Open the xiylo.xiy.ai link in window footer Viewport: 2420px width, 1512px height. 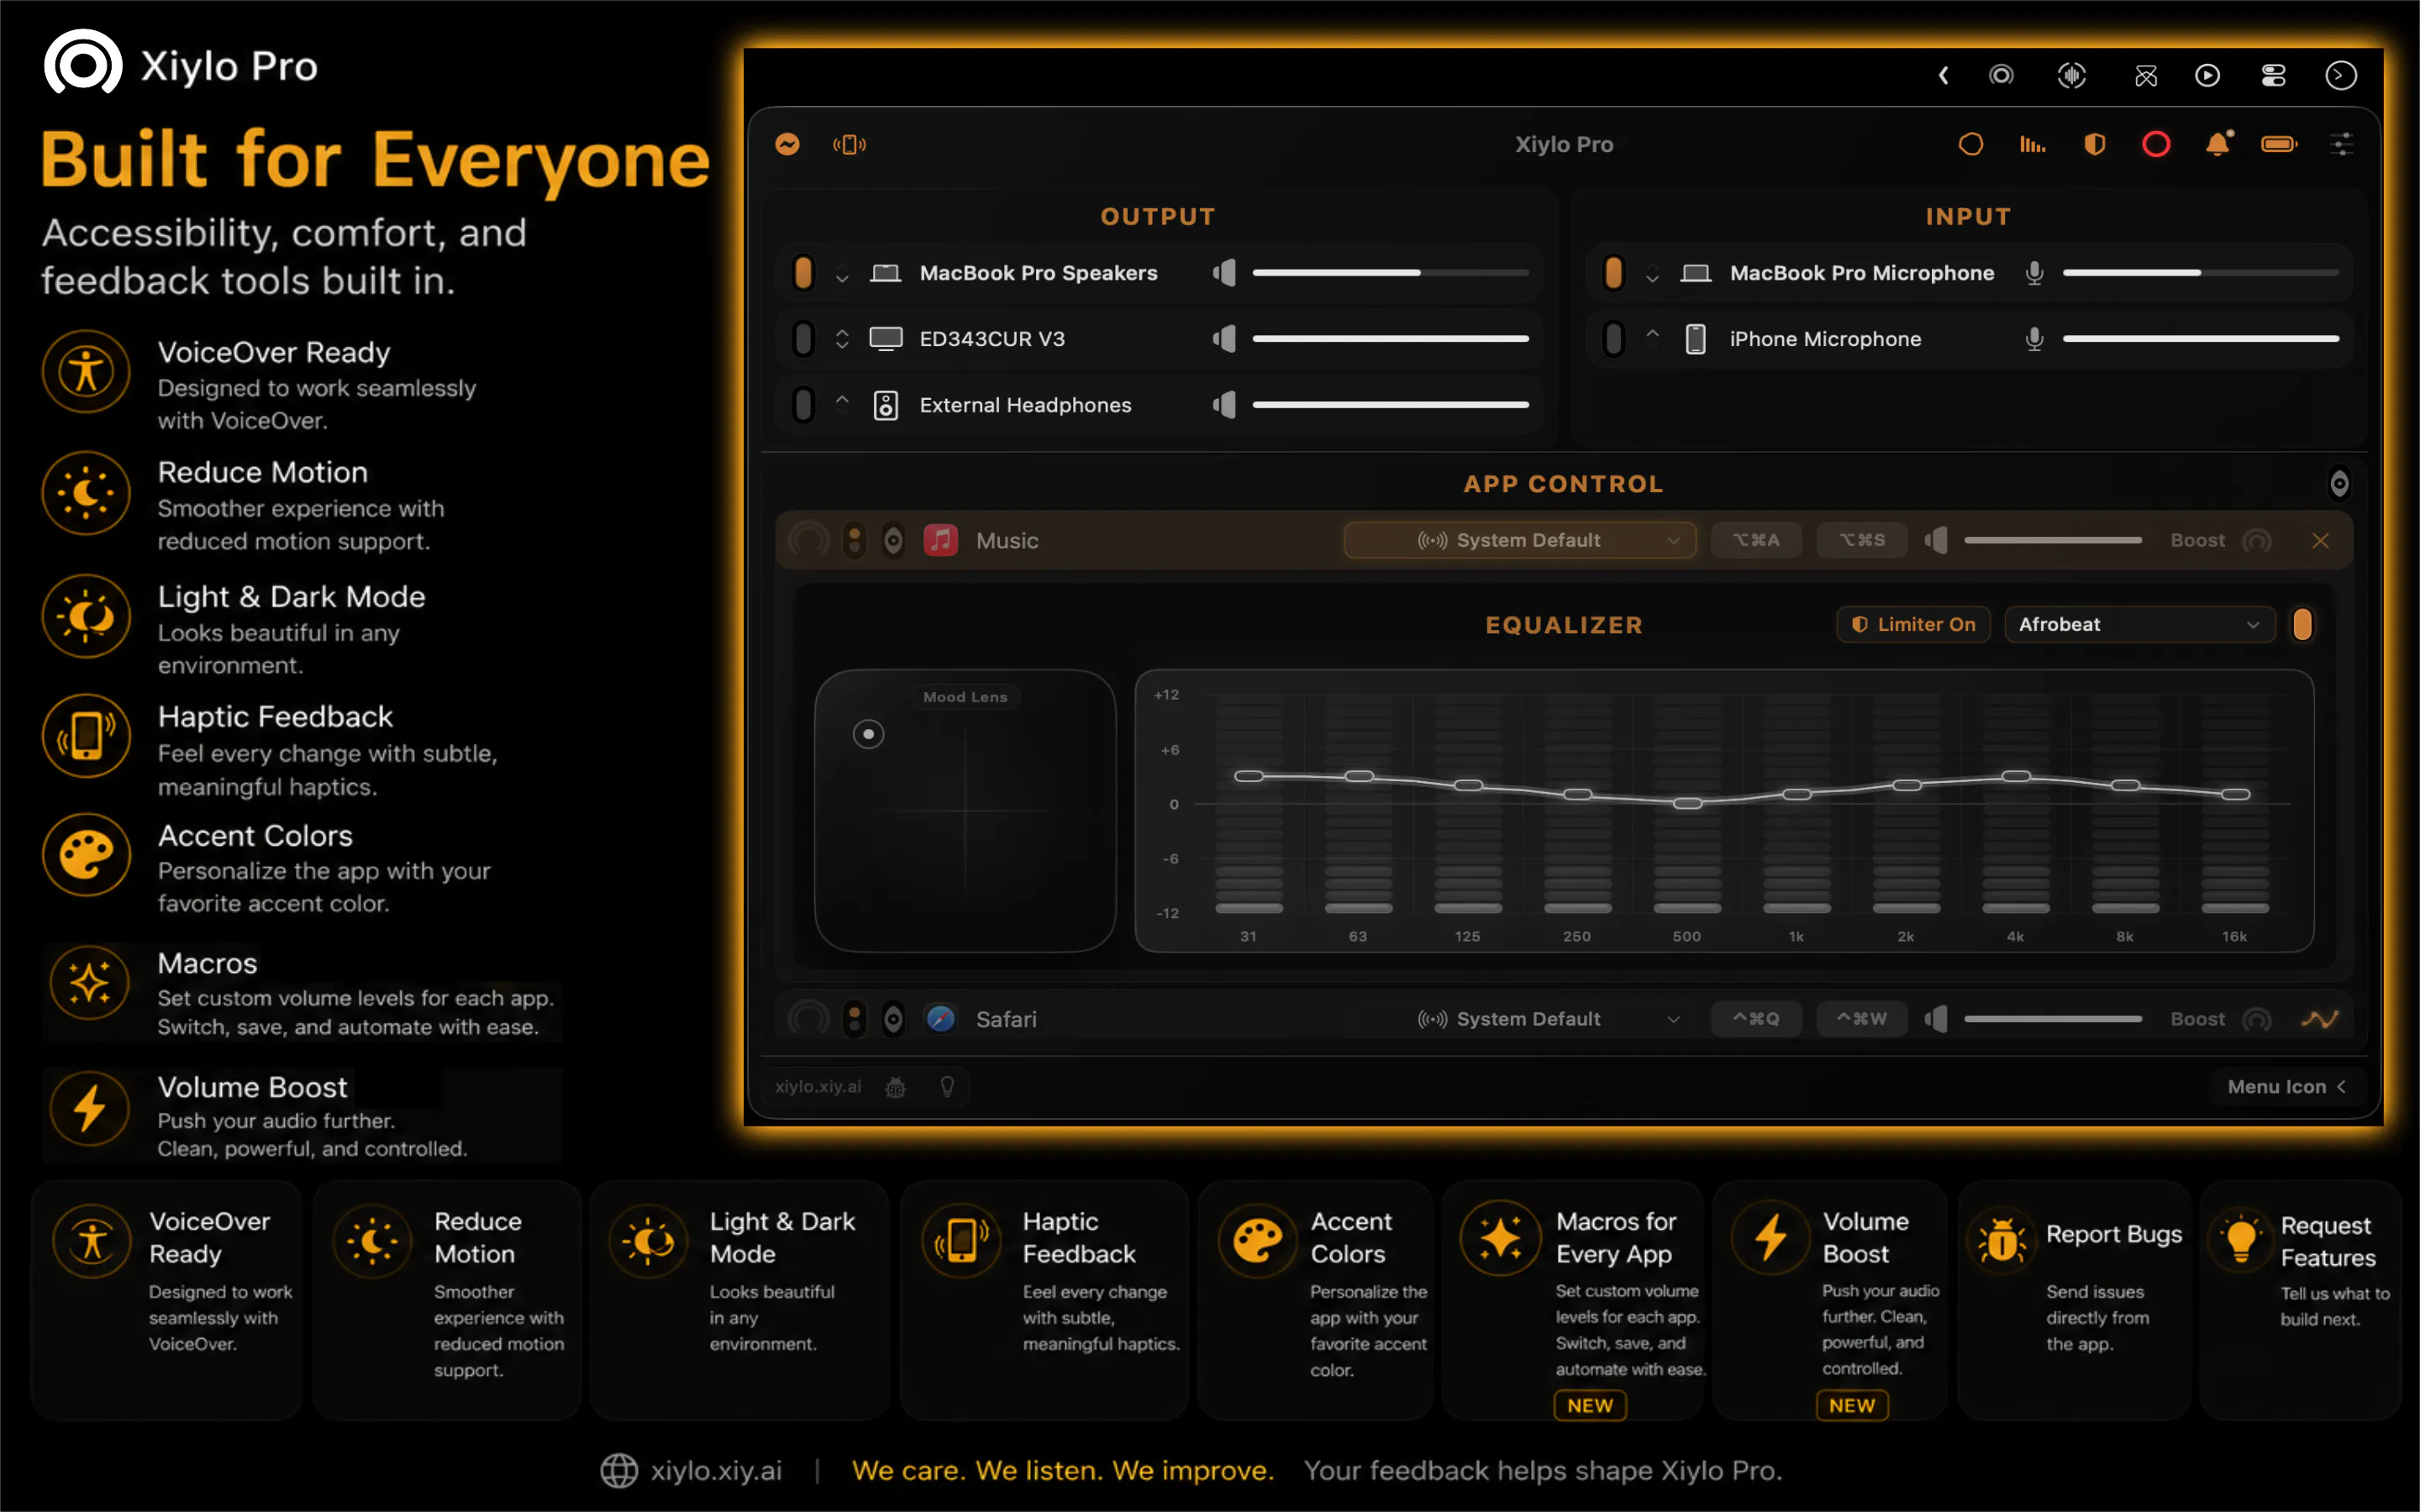(x=818, y=1087)
